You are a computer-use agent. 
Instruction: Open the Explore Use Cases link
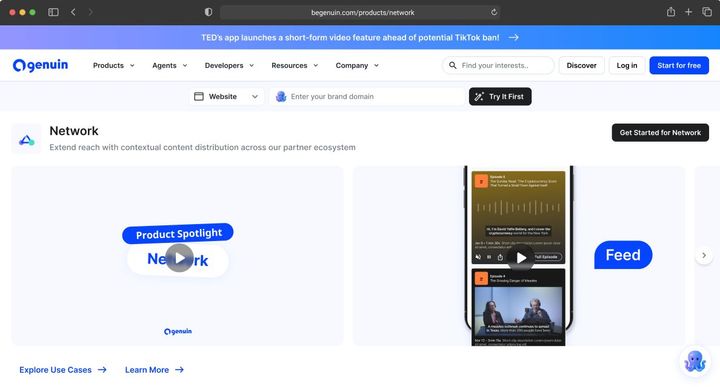pos(63,370)
